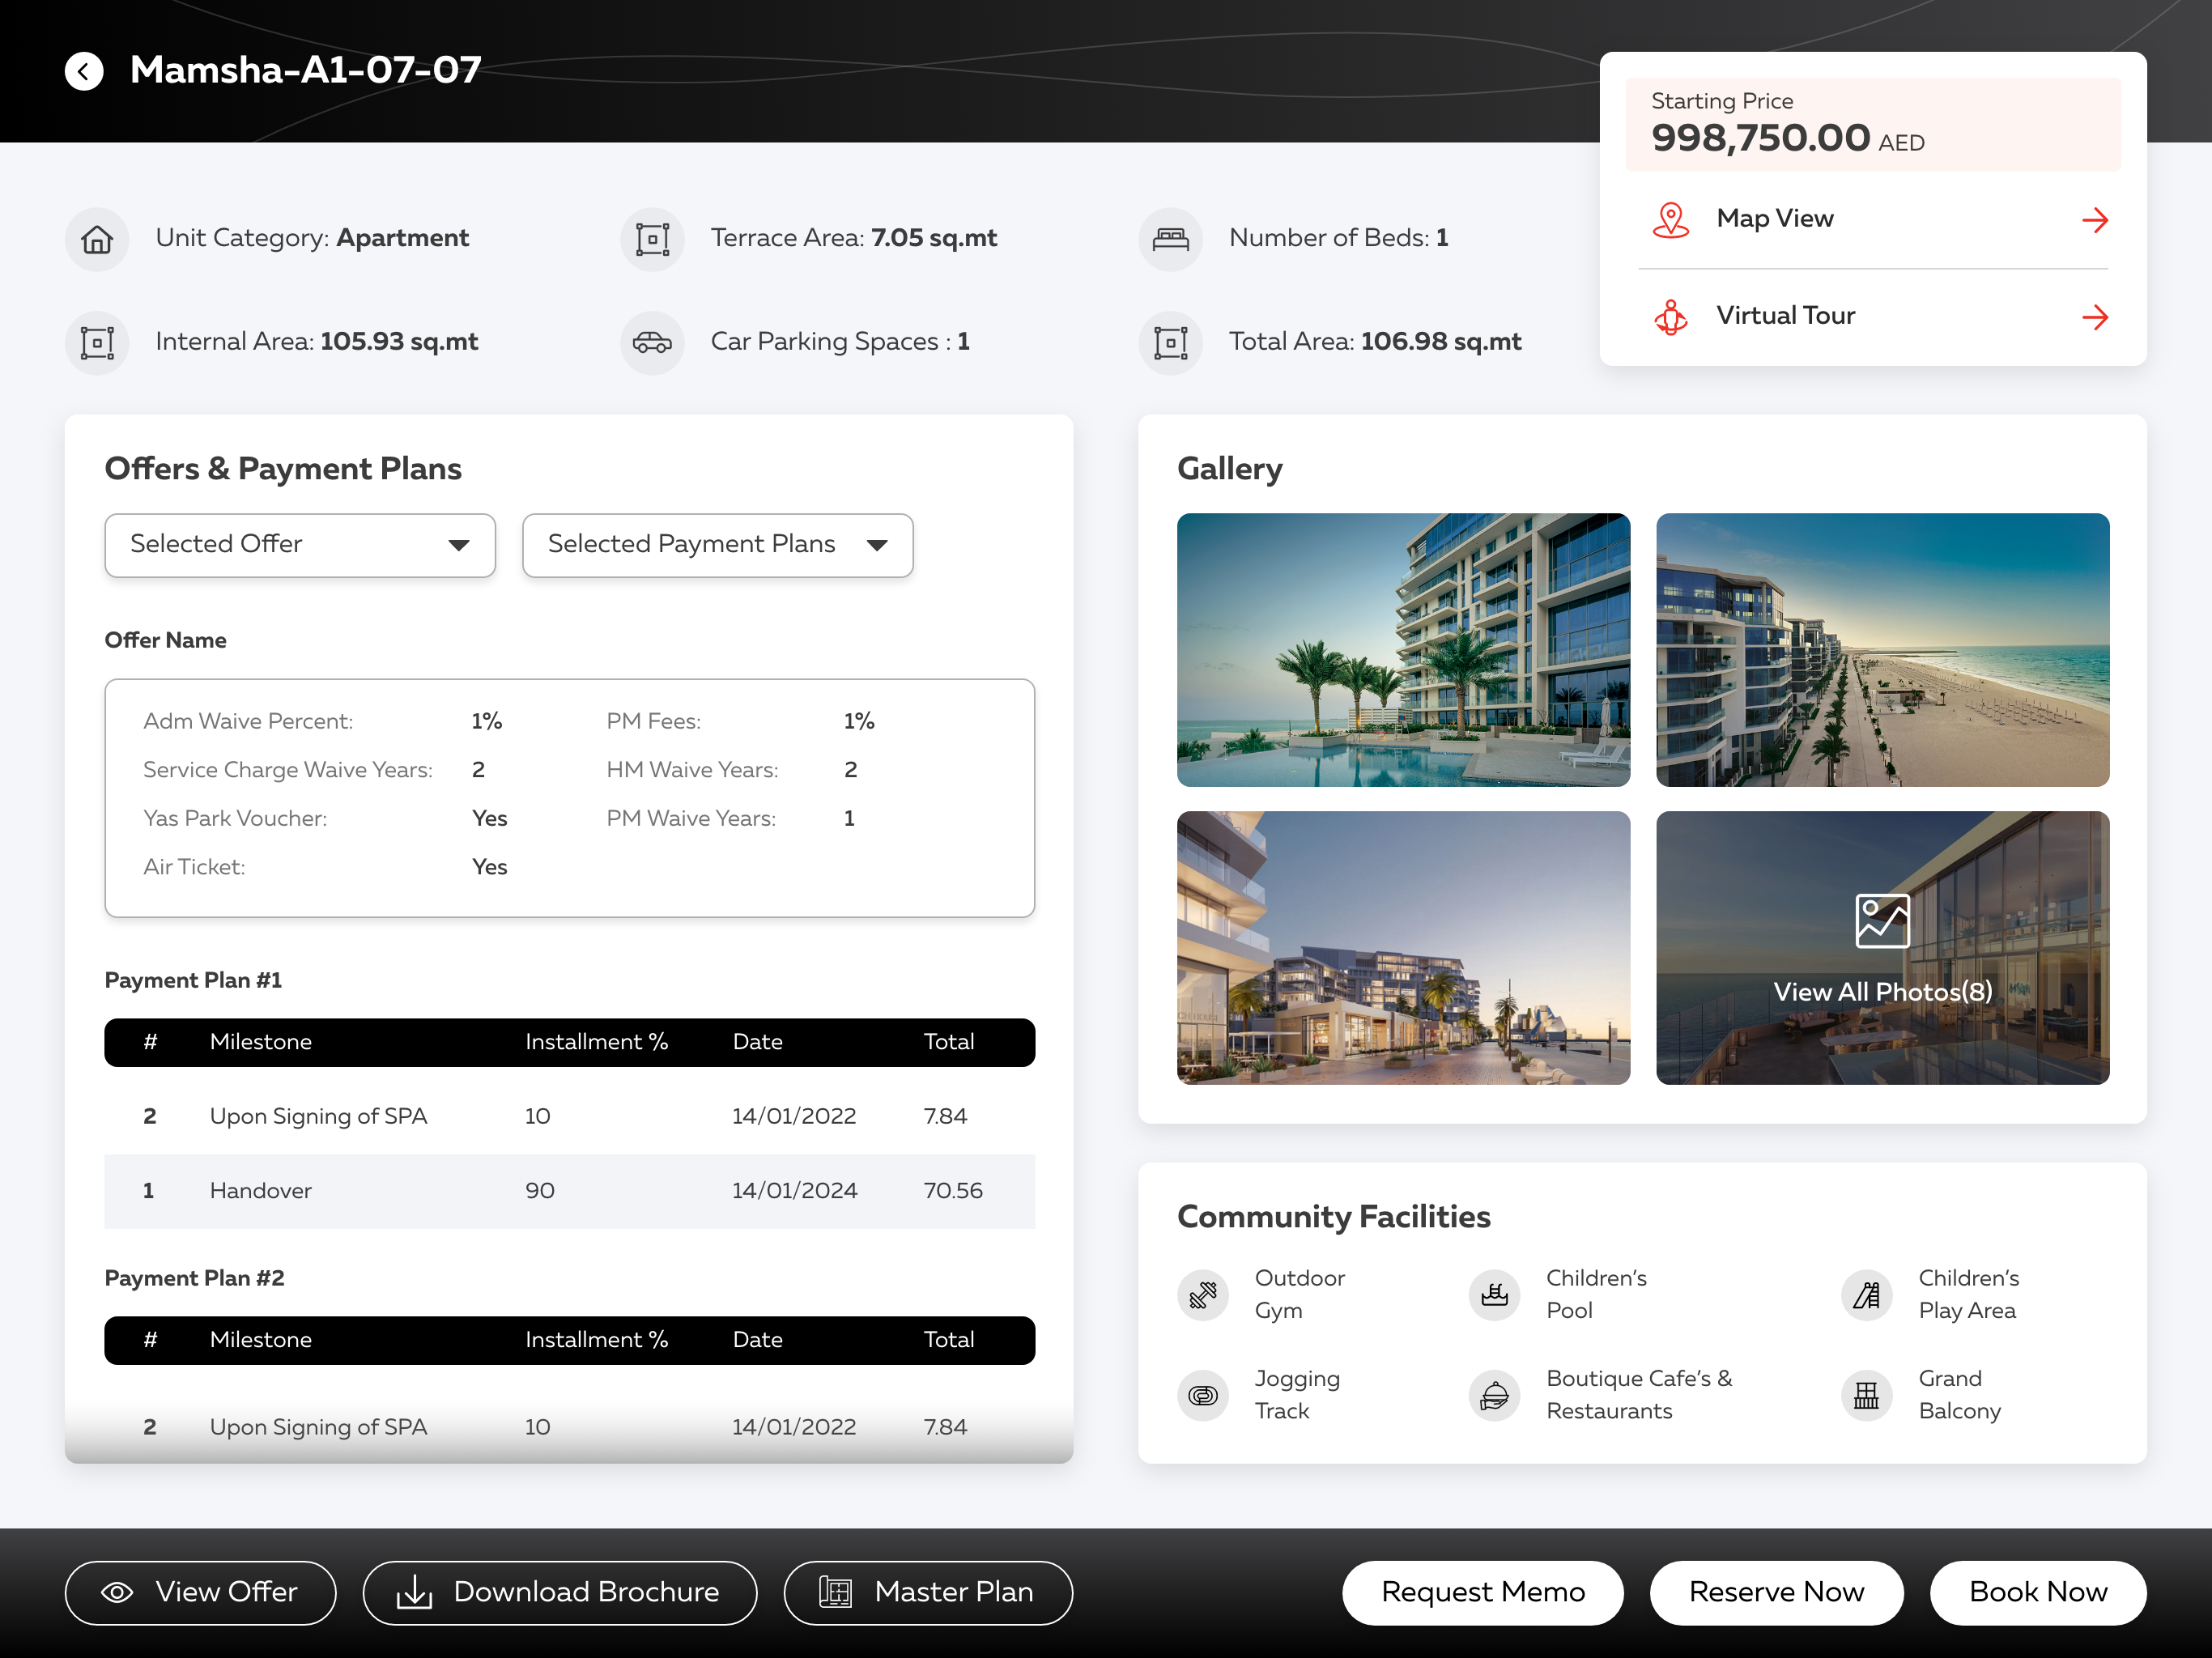Click the red arrow next to Map View

click(2095, 220)
